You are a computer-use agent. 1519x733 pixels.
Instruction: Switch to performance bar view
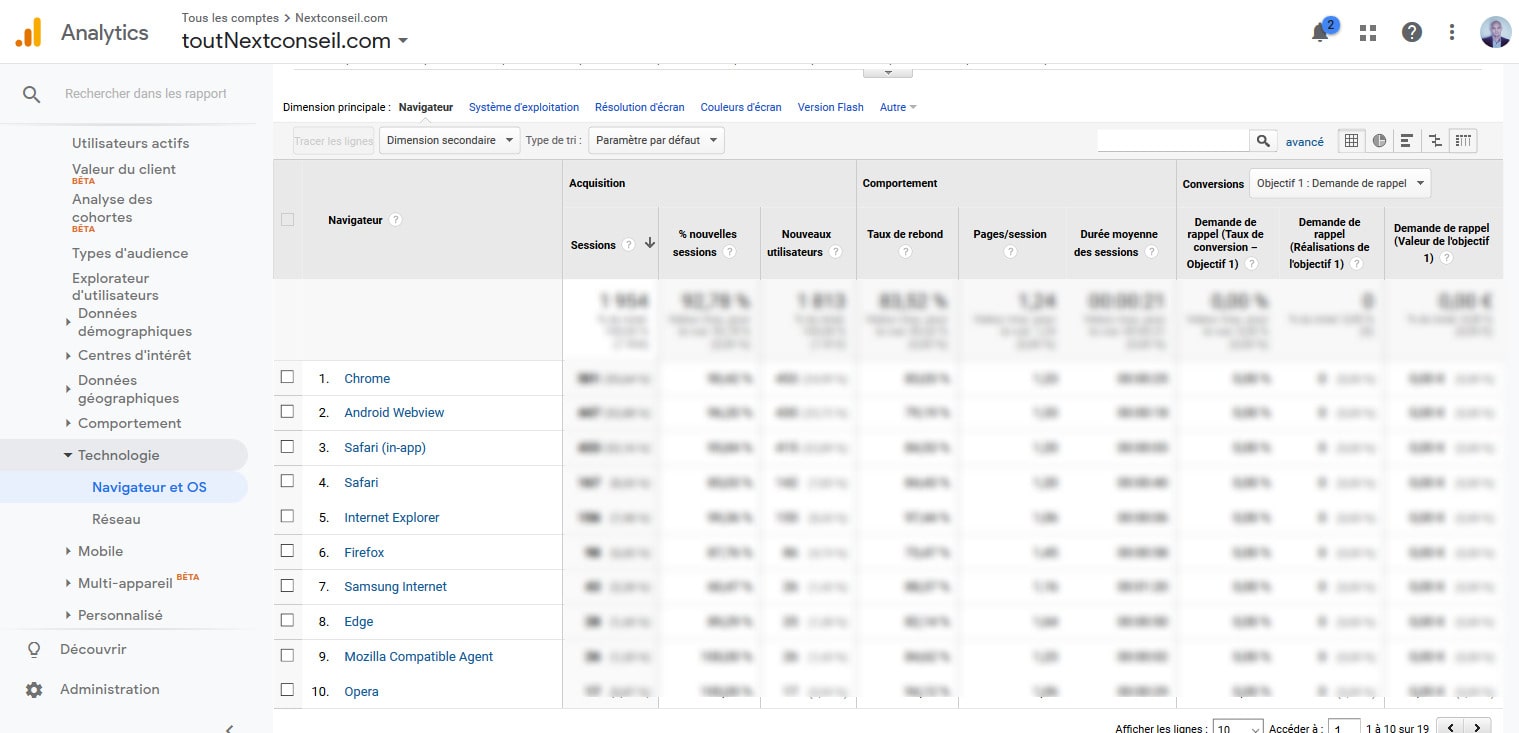[x=1407, y=141]
